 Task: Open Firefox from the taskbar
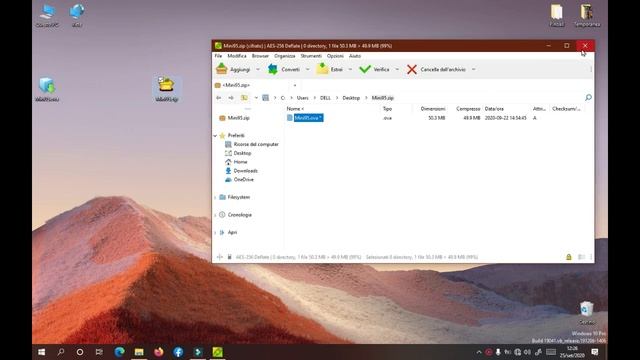[158, 351]
